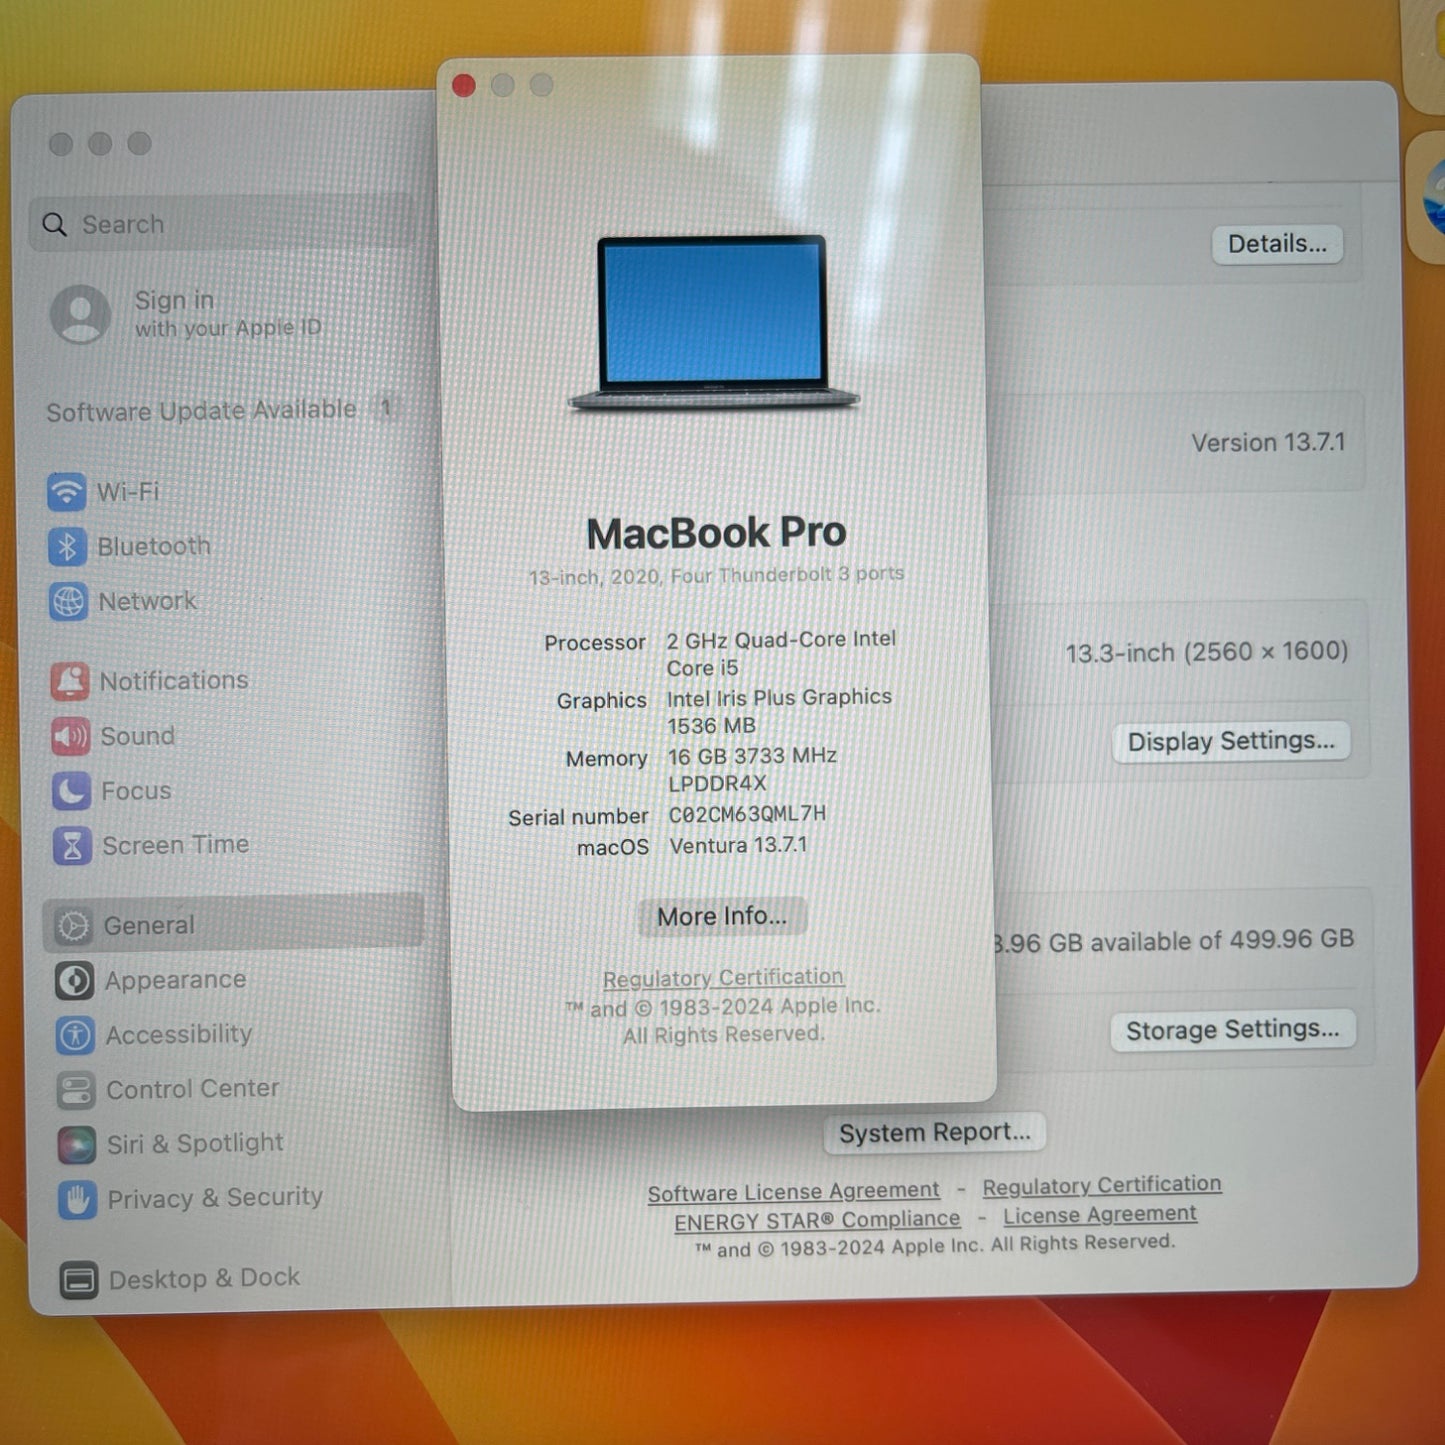Click the System Report... button

click(934, 1132)
